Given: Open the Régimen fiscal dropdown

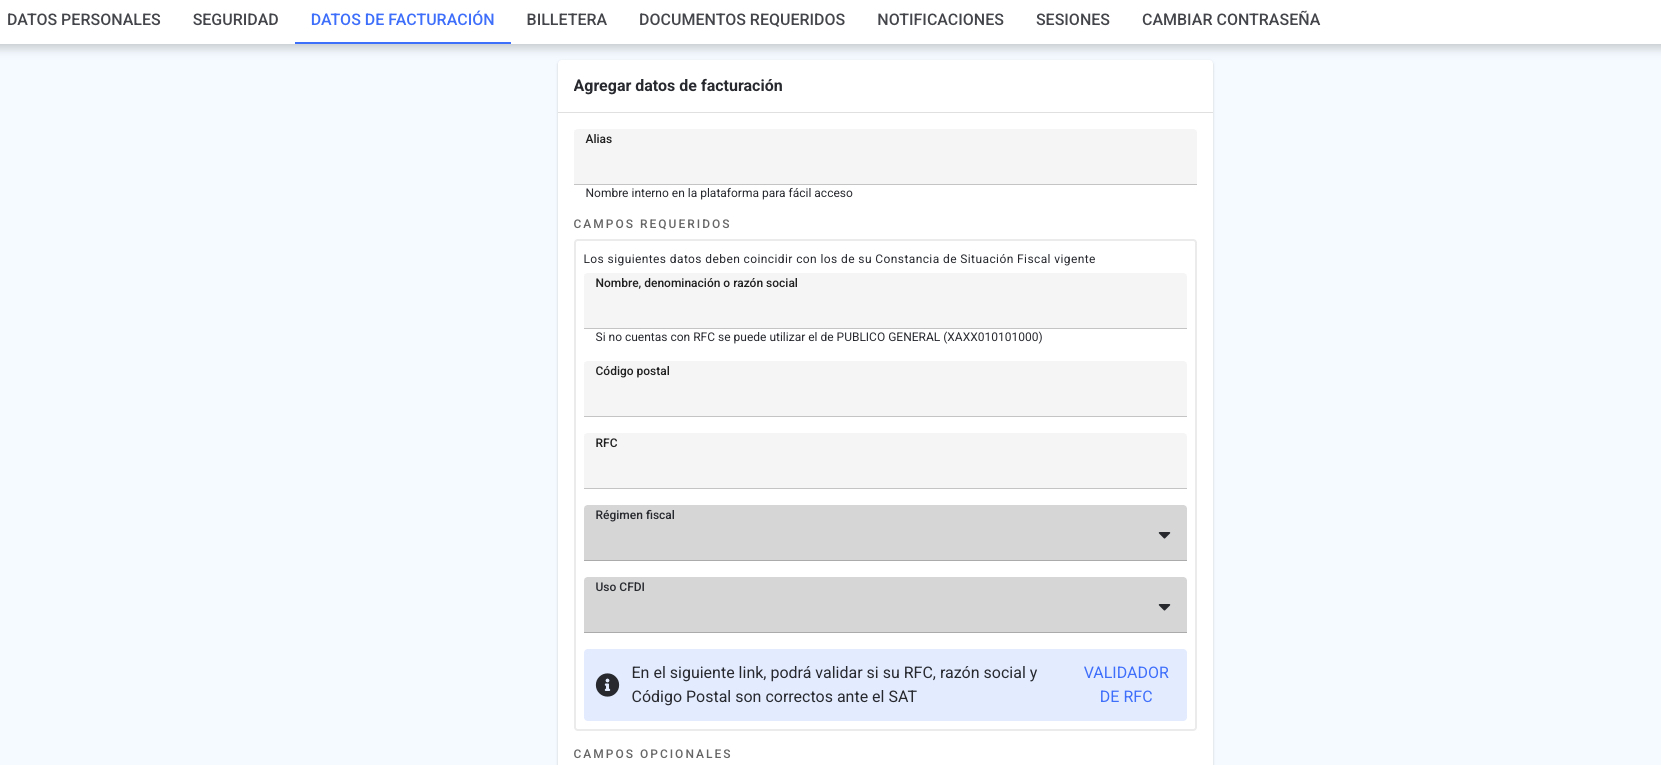Looking at the screenshot, I should point(885,533).
